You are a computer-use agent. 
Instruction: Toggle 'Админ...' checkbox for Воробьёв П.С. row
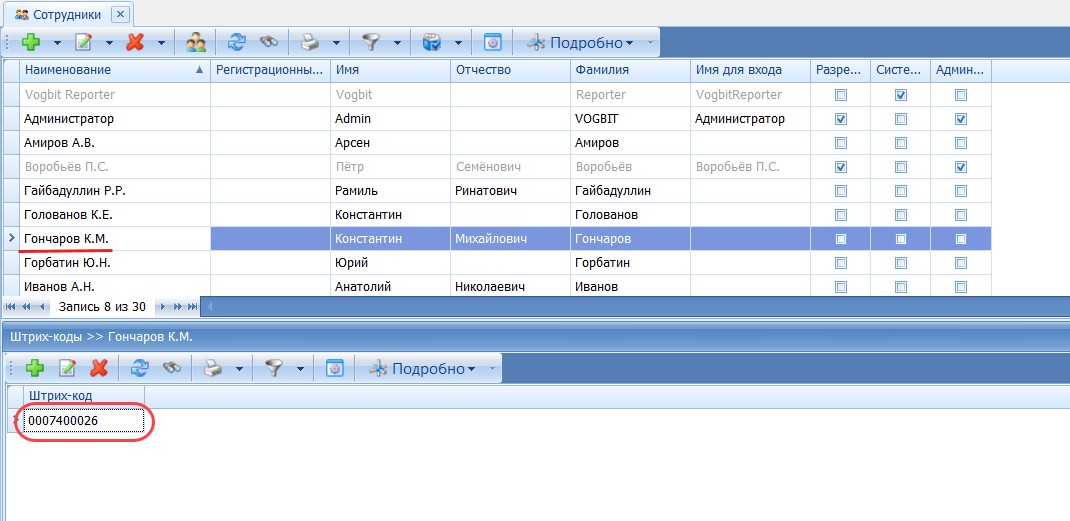961,167
